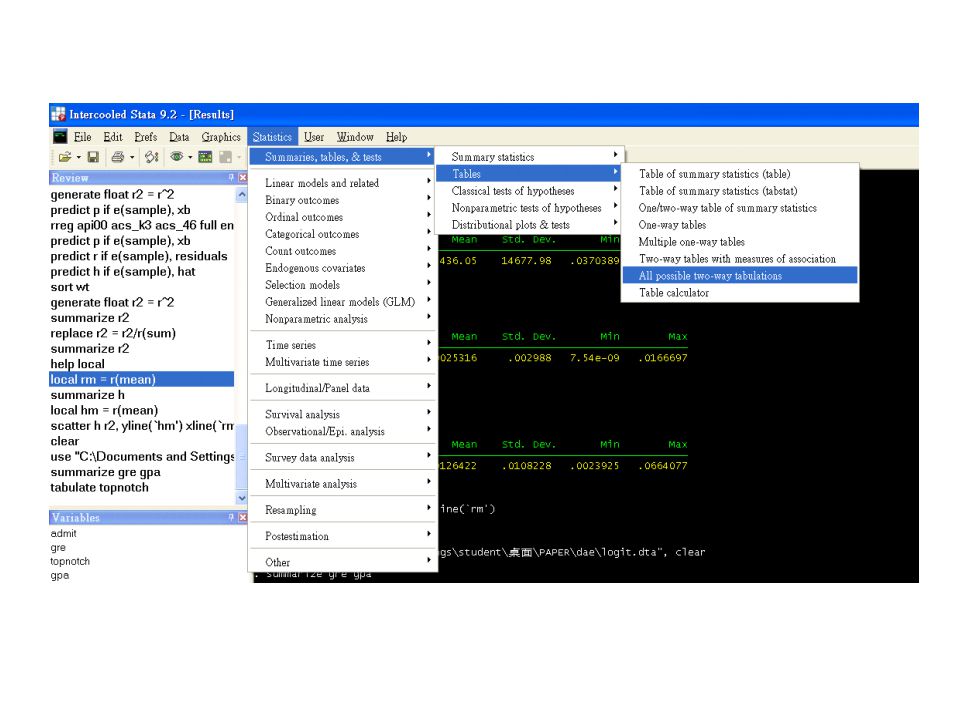This screenshot has height=720, width=960.
Task: Click the Print toolbar icon
Action: coord(118,157)
